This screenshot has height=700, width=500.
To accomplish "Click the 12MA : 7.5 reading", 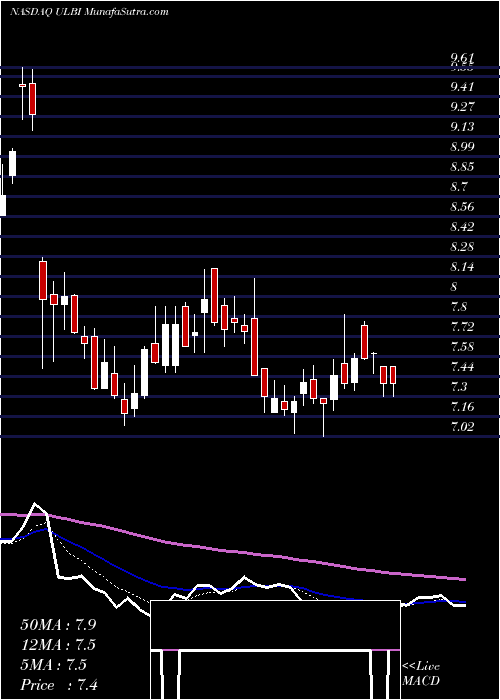I will [58, 645].
